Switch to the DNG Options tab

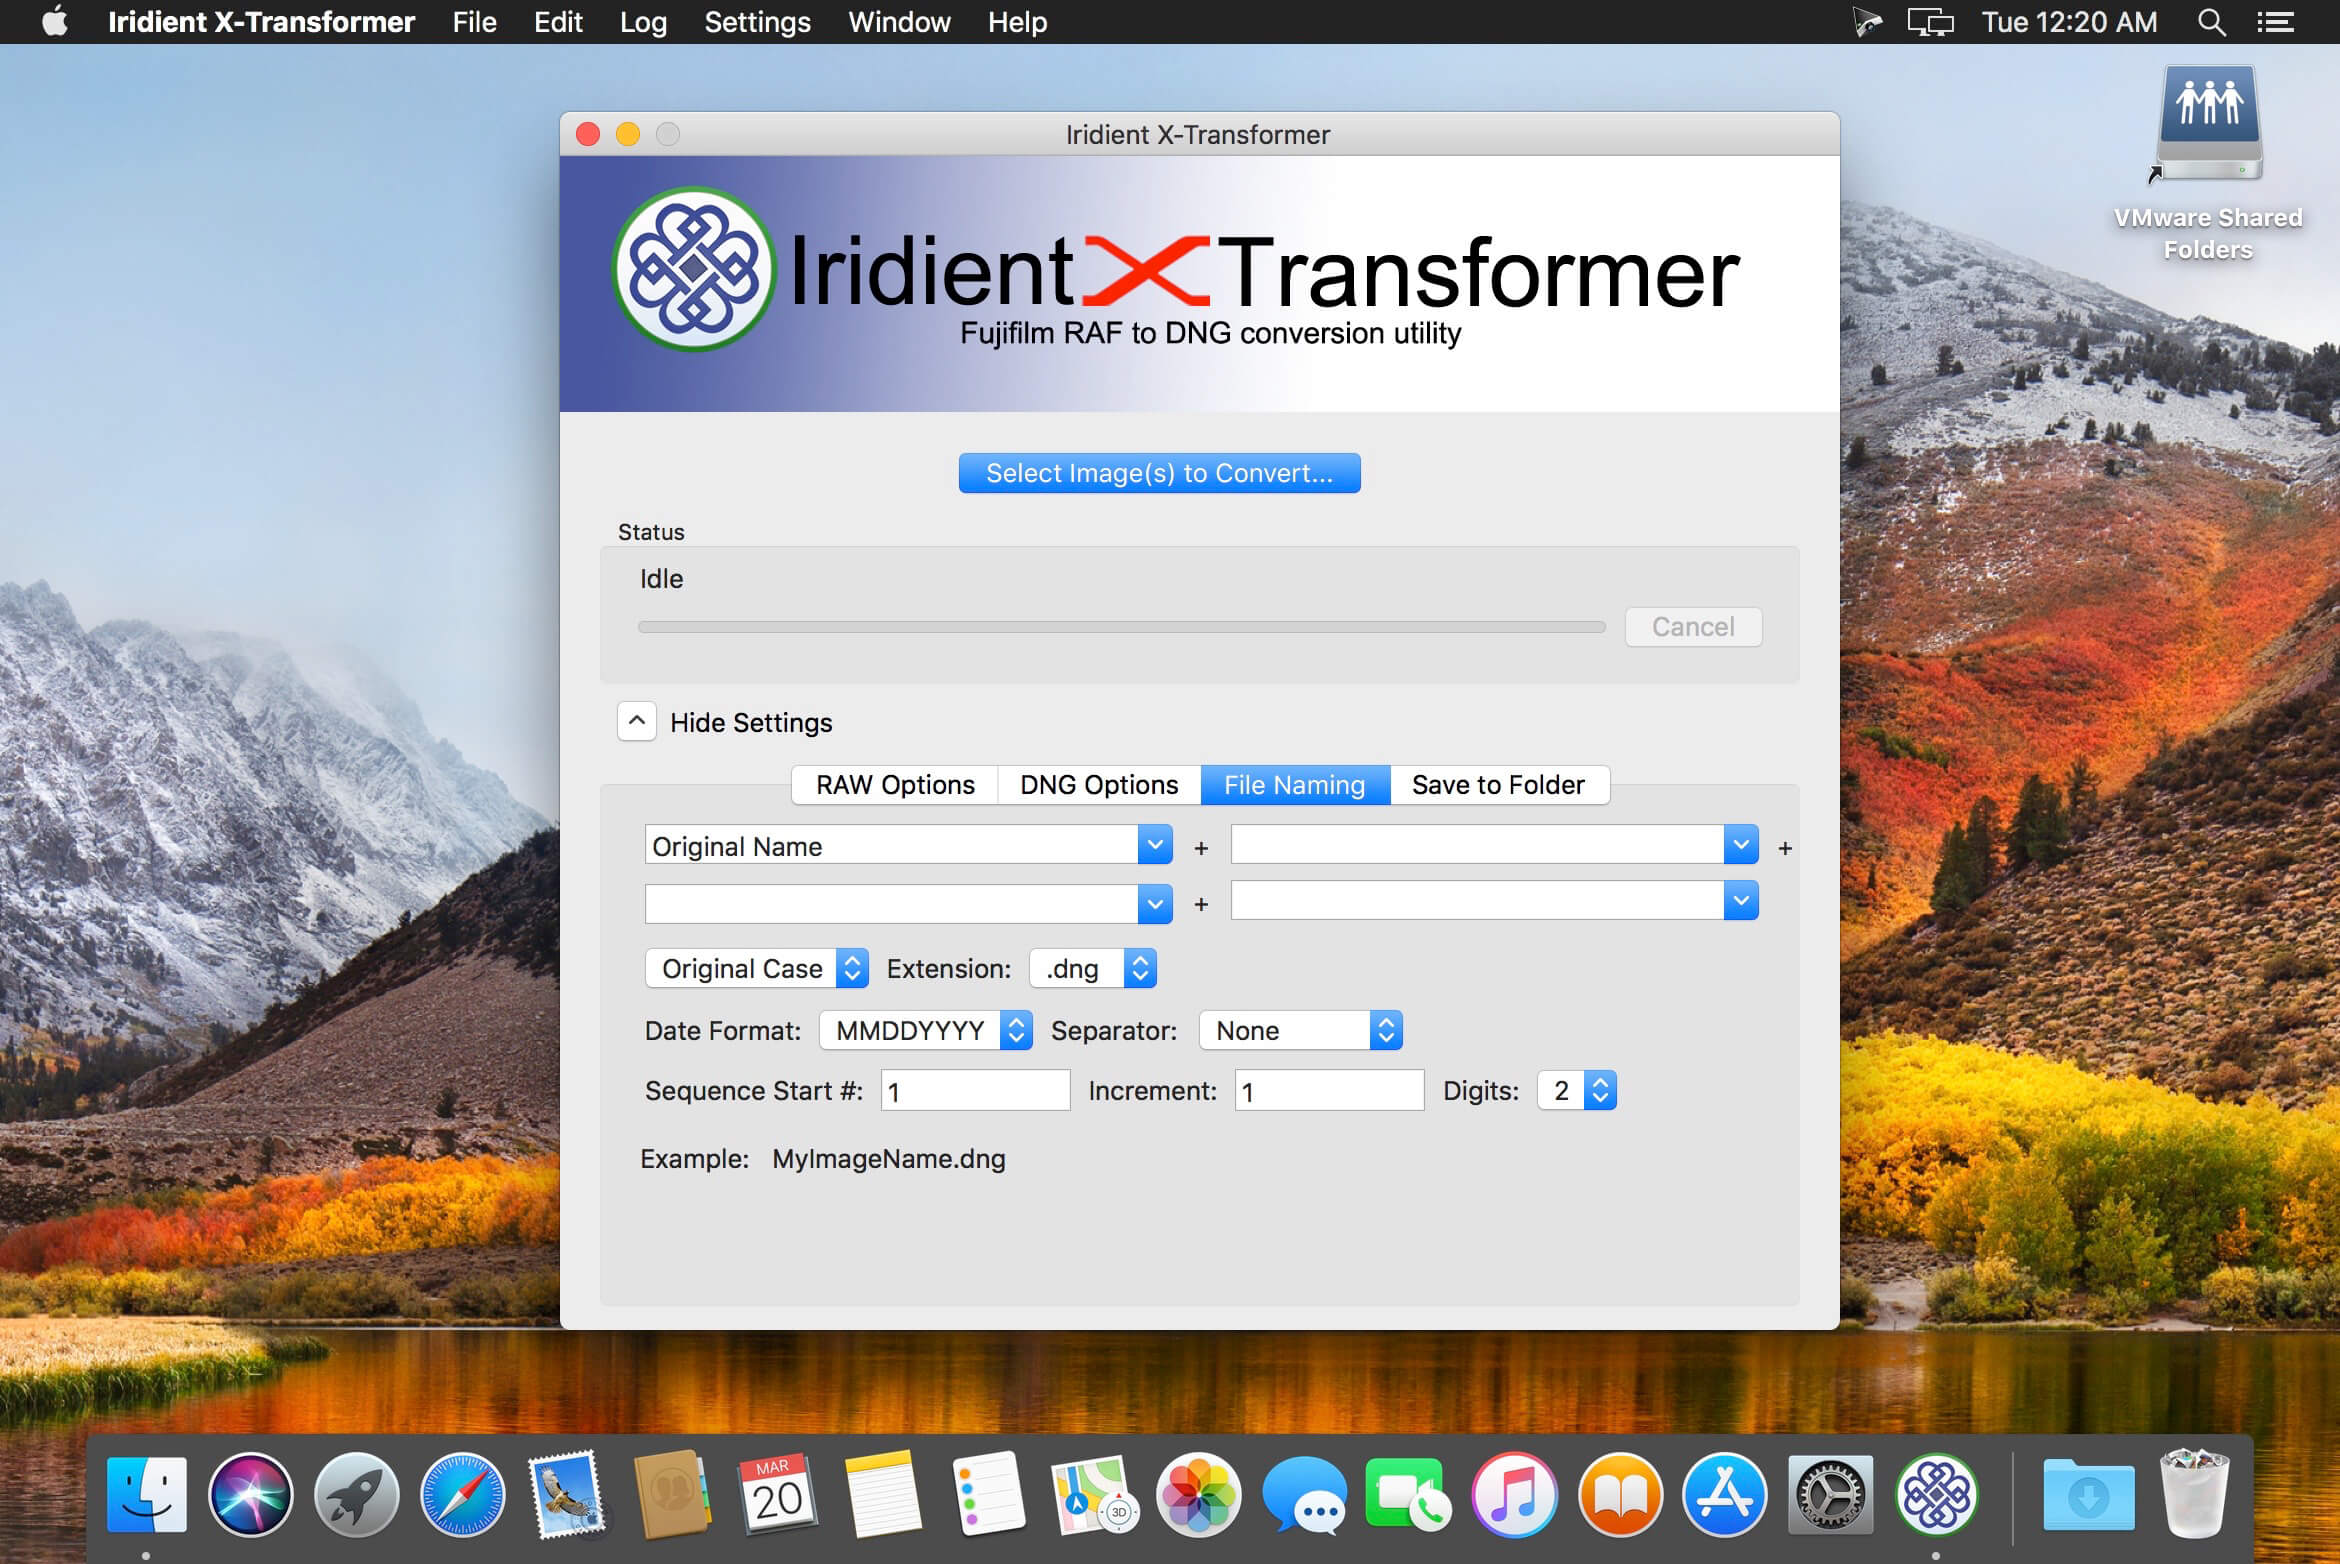point(1099,785)
